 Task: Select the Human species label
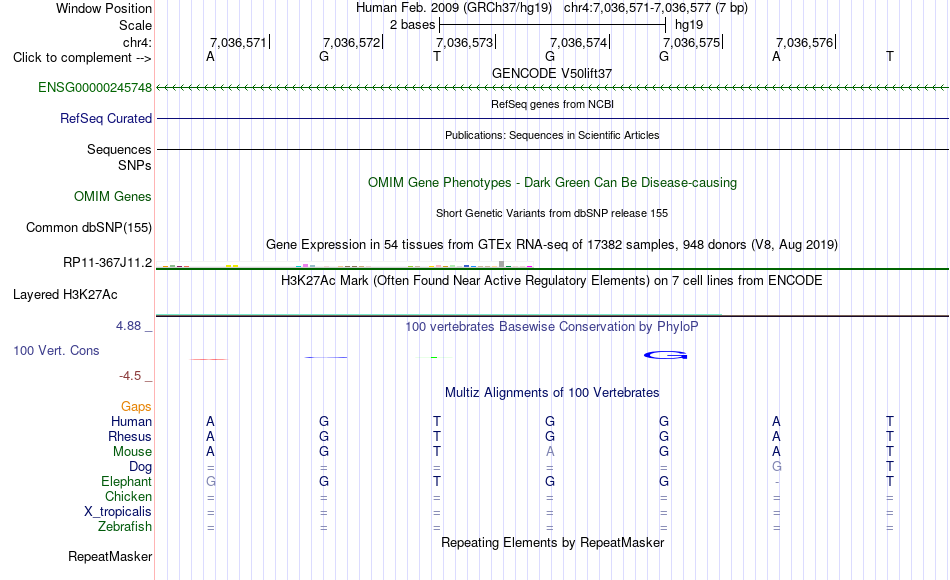[131, 421]
